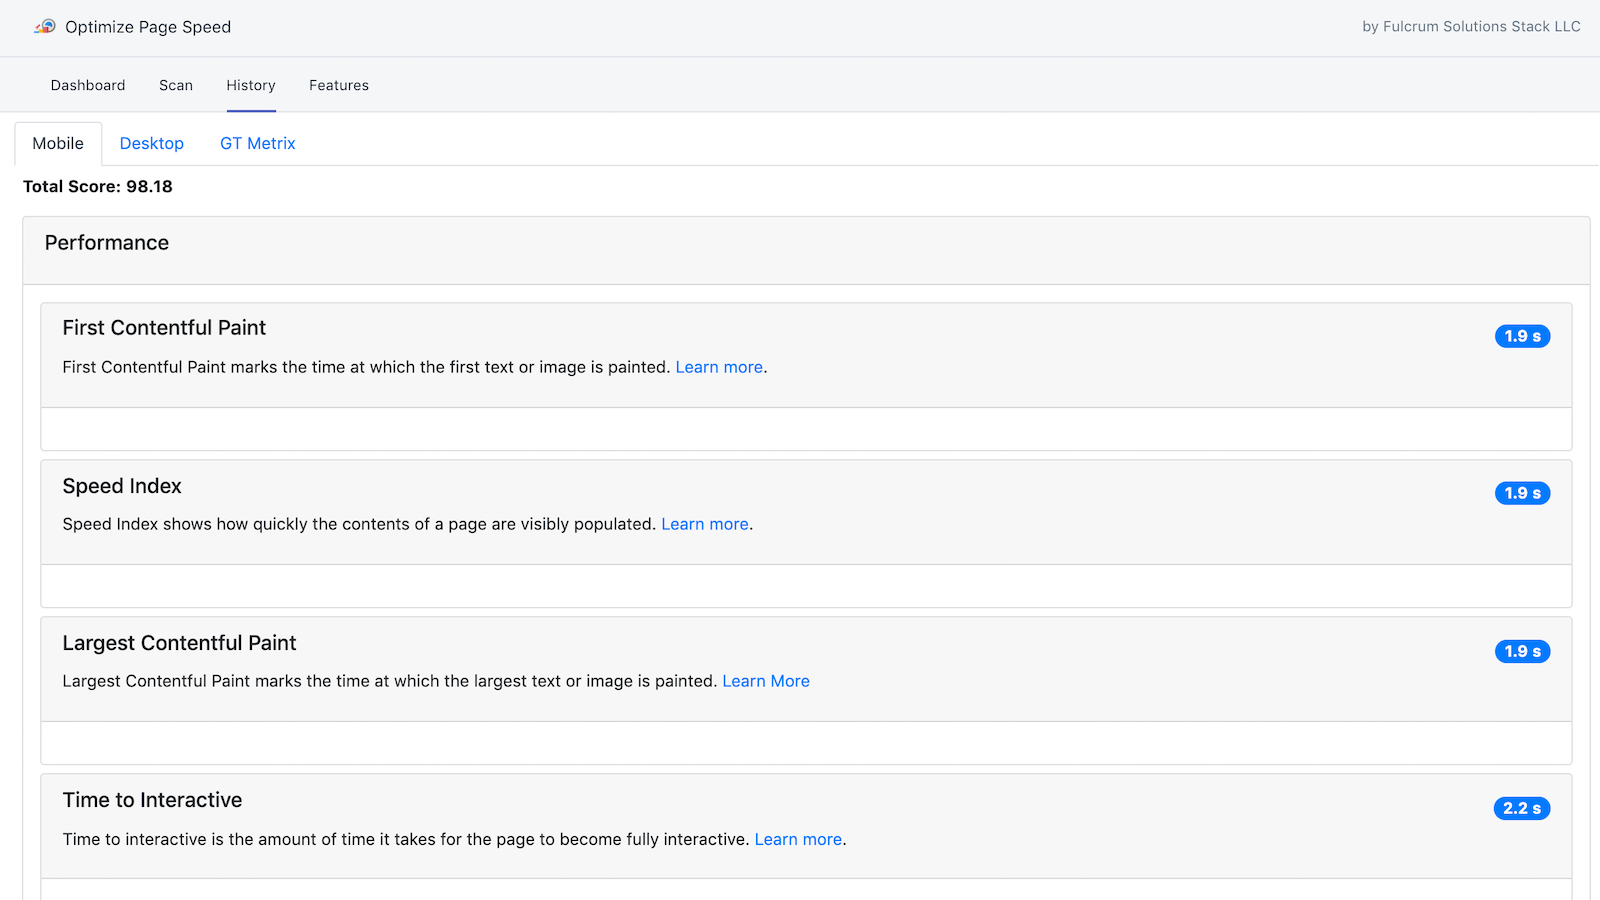This screenshot has width=1600, height=900.
Task: Click the First Contentful Paint 1.9 s badge
Action: pyautogui.click(x=1522, y=336)
